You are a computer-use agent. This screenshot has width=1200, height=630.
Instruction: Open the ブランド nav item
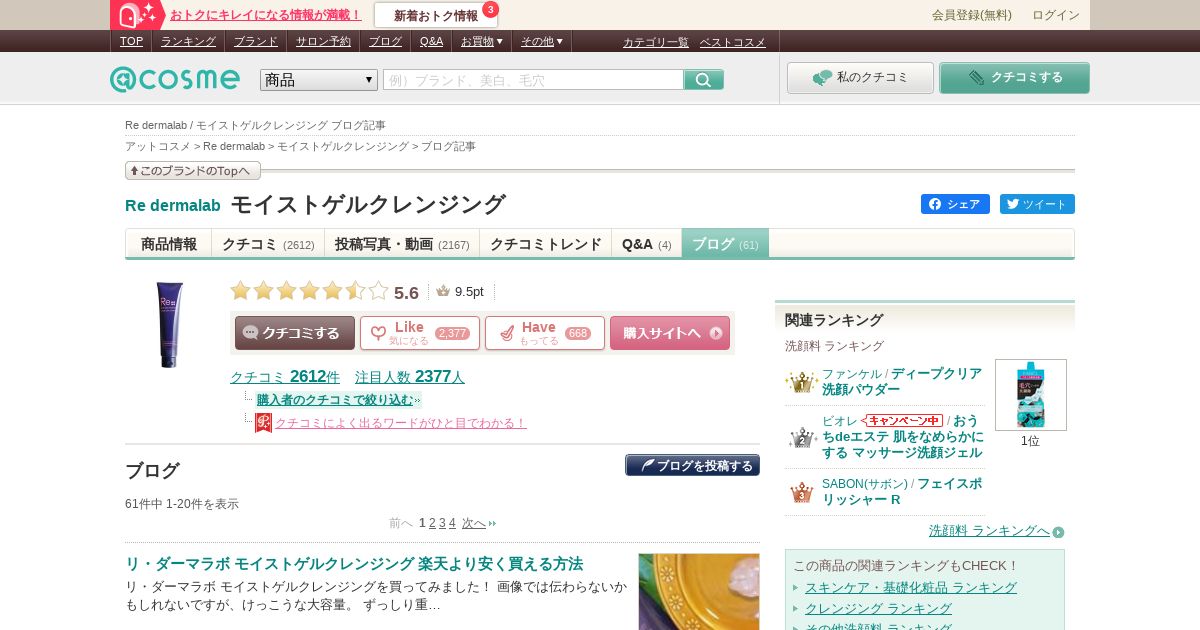(x=256, y=41)
